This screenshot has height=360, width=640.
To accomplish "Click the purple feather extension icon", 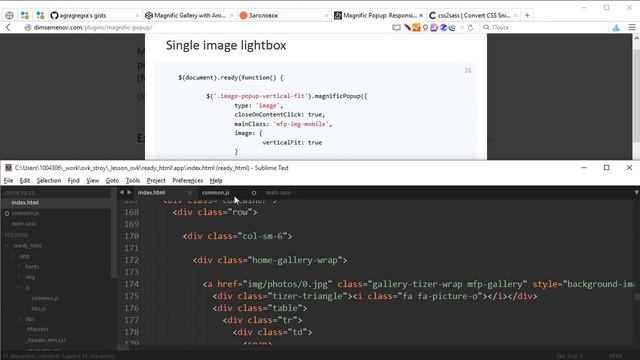I will click(407, 27).
